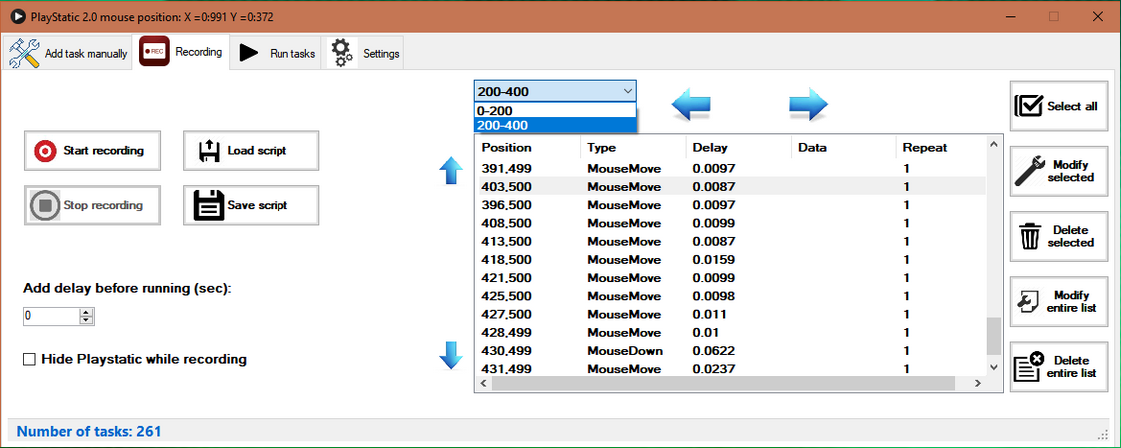
Task: Click the Select all button label
Action: click(1072, 106)
